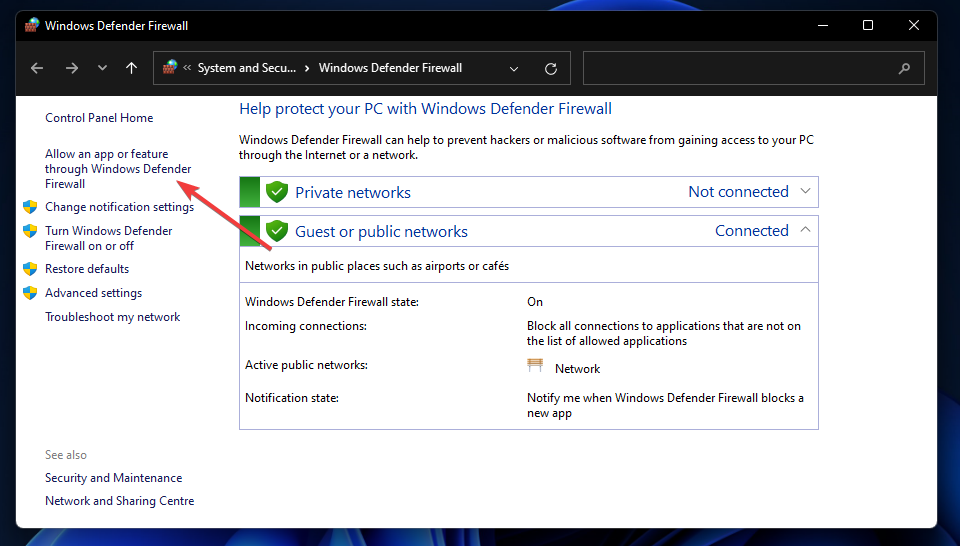This screenshot has height=546, width=960.
Task: Open Security and Maintenance link
Action: coord(113,477)
